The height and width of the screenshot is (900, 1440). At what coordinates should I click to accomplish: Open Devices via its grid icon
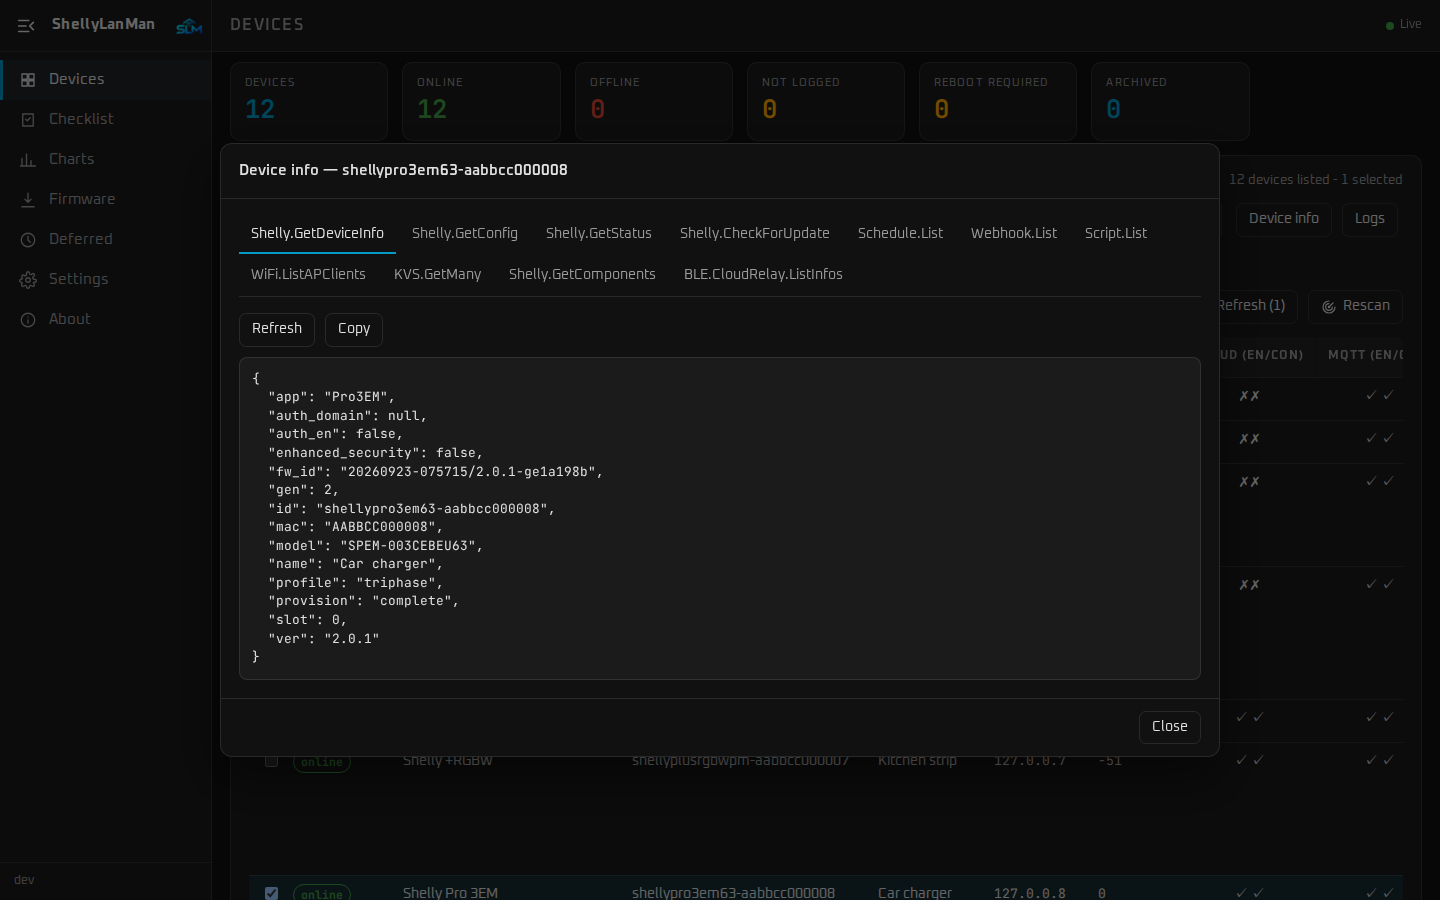pyautogui.click(x=28, y=80)
